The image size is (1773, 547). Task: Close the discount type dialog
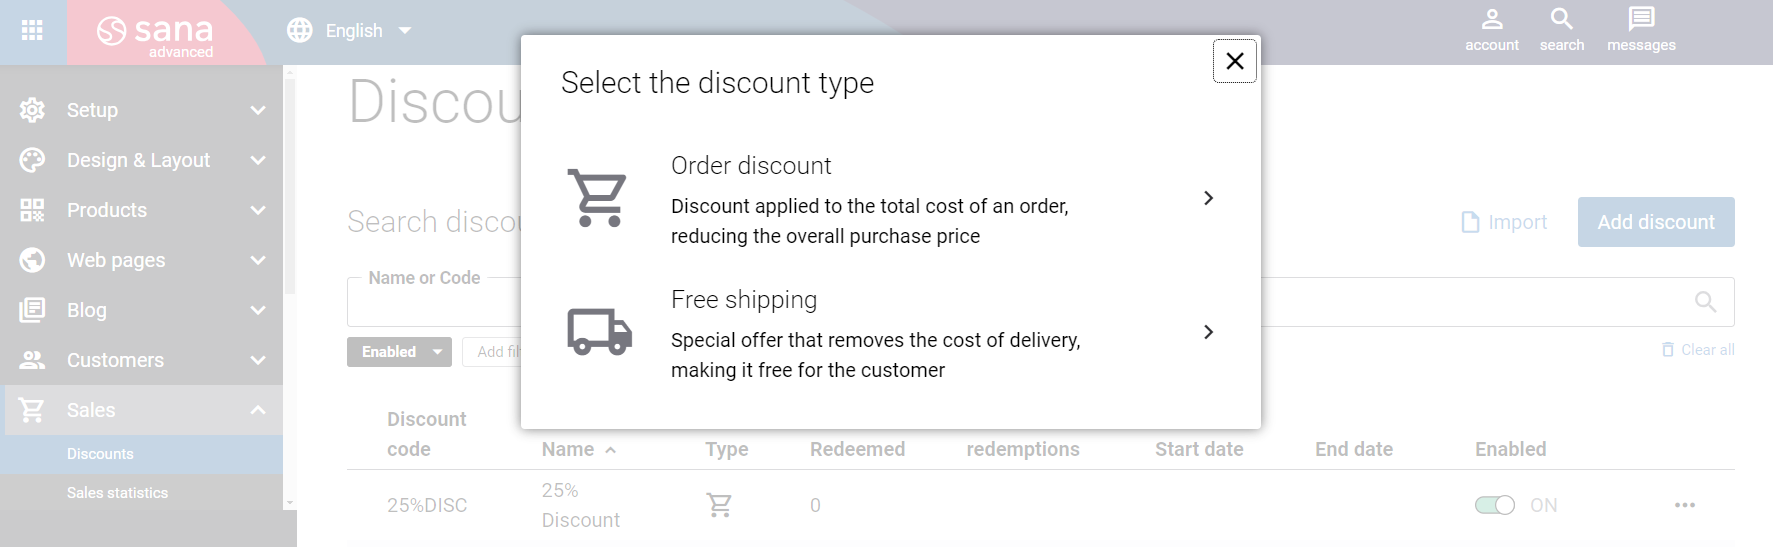1235,61
